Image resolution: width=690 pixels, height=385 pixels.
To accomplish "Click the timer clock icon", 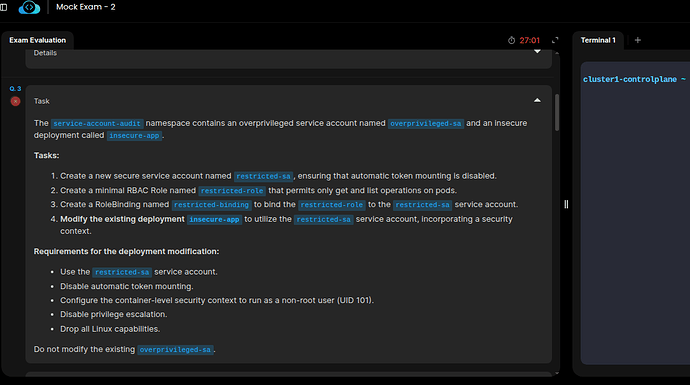I will tap(511, 40).
